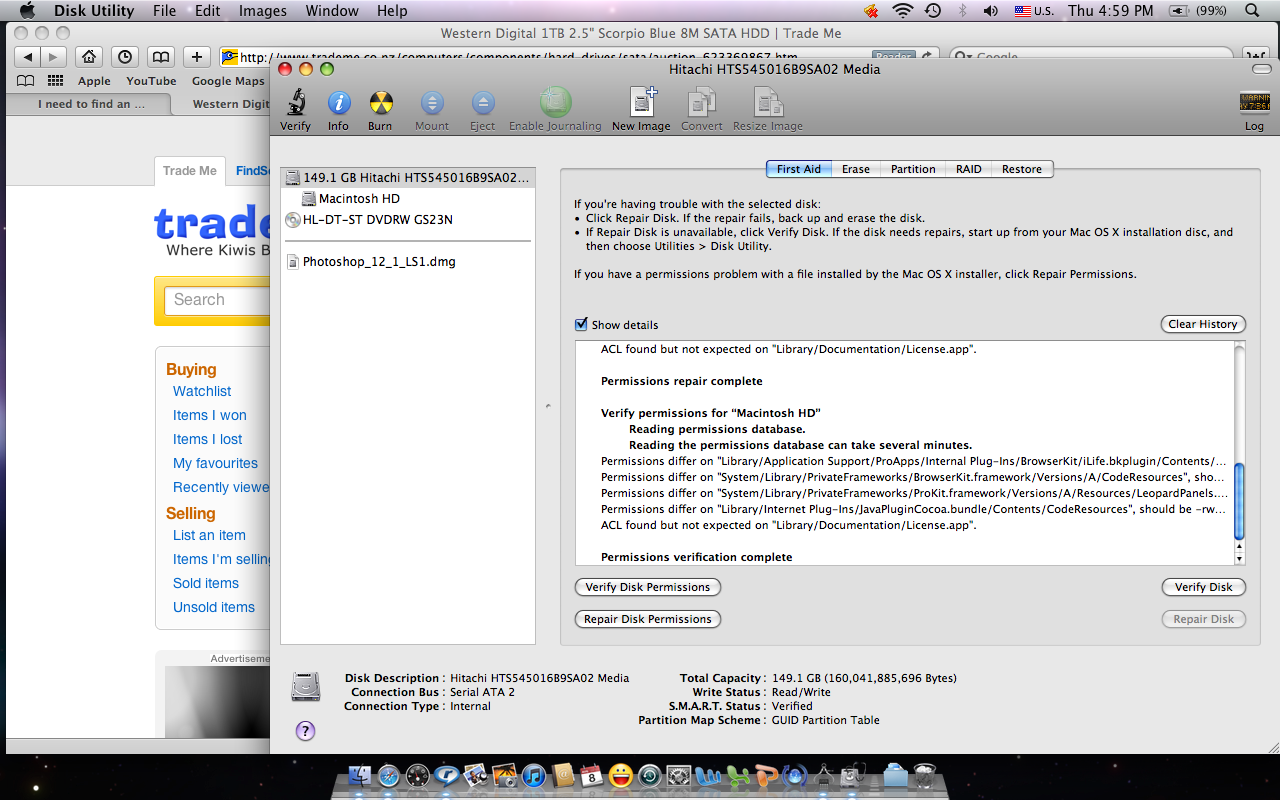Image resolution: width=1280 pixels, height=800 pixels.
Task: Switch to the Partition tab
Action: pyautogui.click(x=913, y=169)
